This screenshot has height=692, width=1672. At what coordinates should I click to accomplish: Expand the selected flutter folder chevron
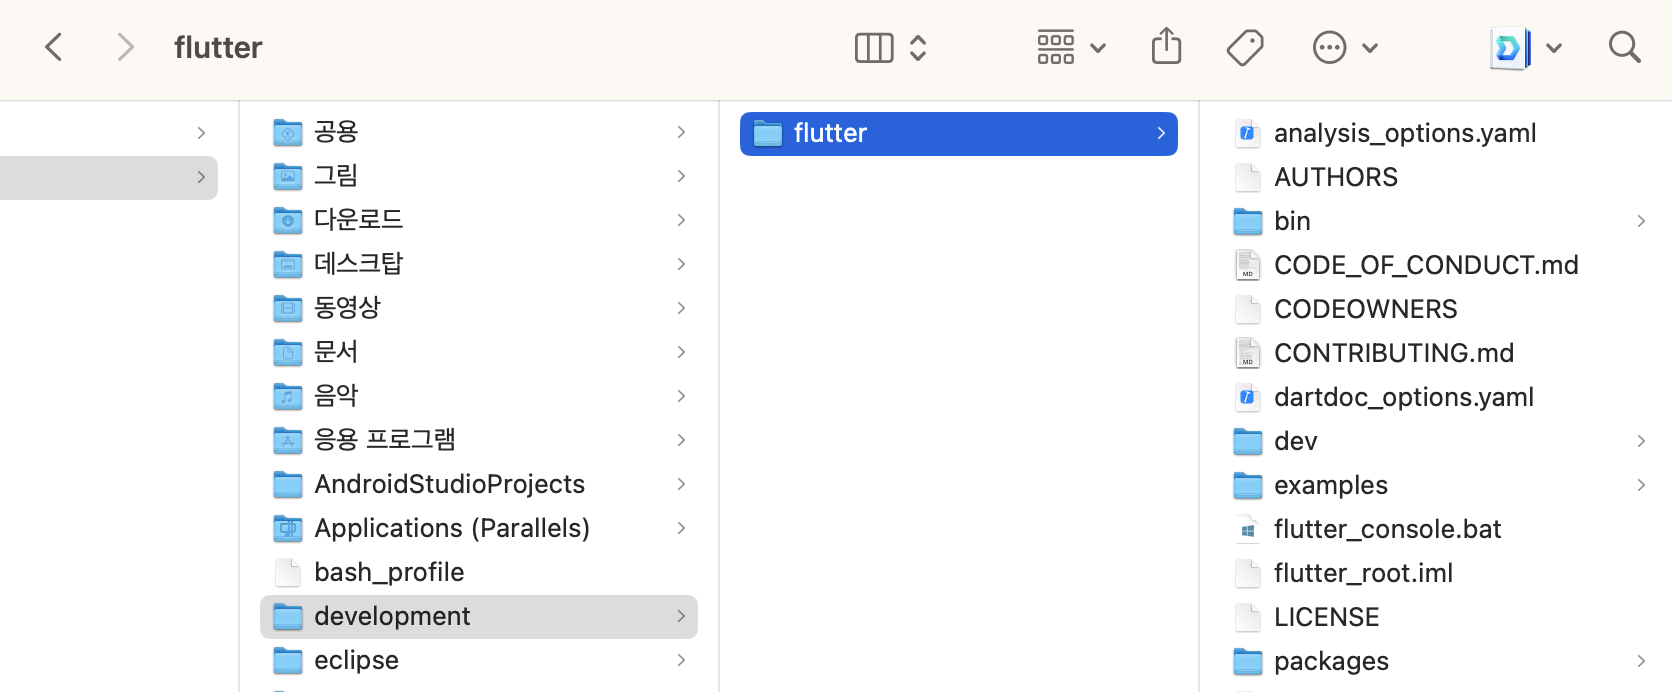coord(1161,133)
